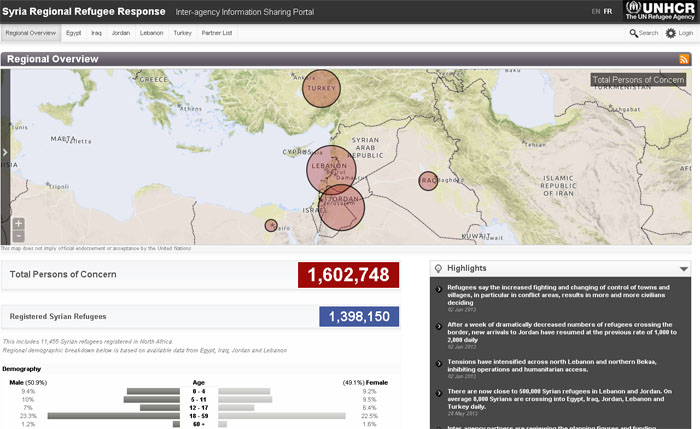Open the Regional Overview tab
700x429 pixels.
click(x=31, y=33)
